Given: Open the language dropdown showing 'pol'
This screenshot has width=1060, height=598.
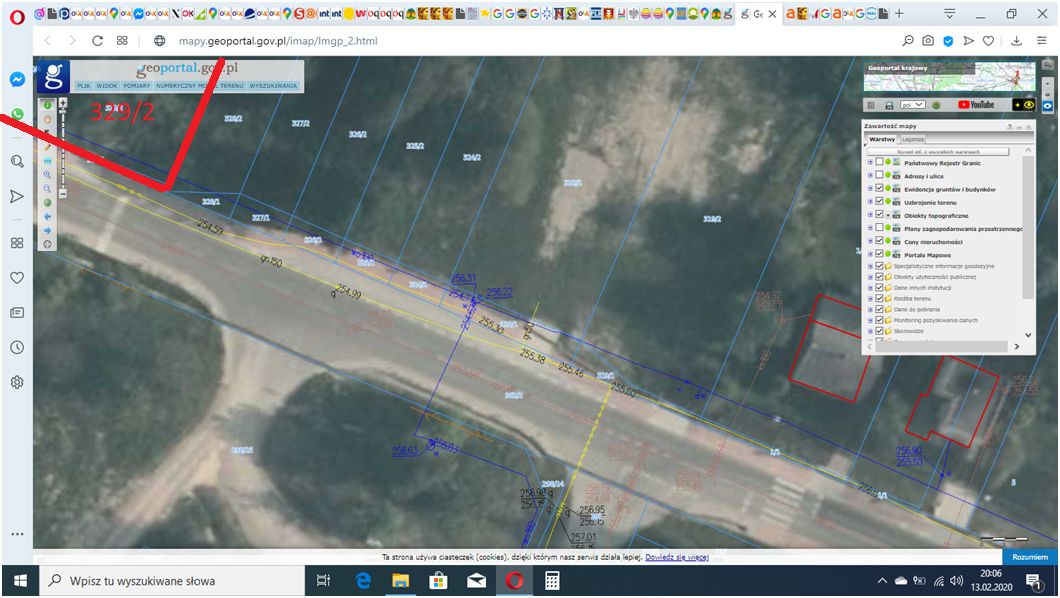Looking at the screenshot, I should 913,105.
